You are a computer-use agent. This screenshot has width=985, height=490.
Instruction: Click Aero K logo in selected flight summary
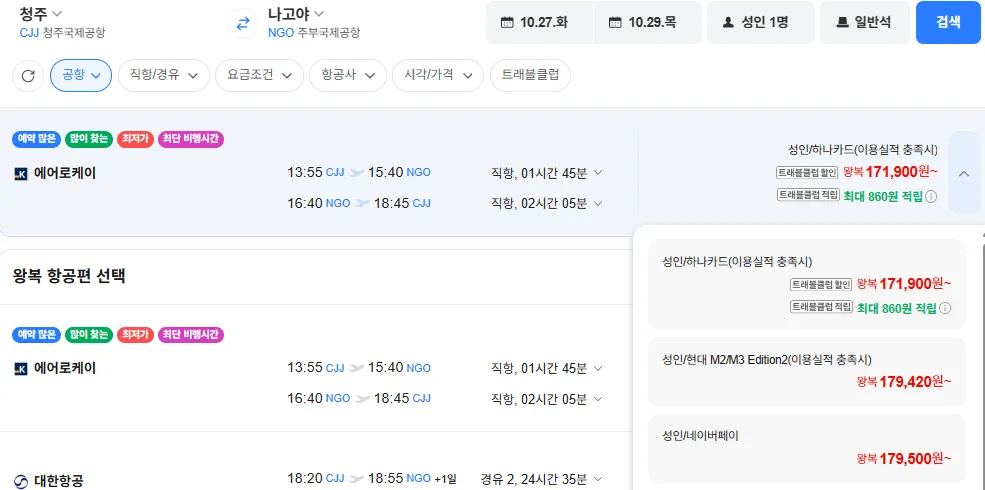(x=20, y=175)
